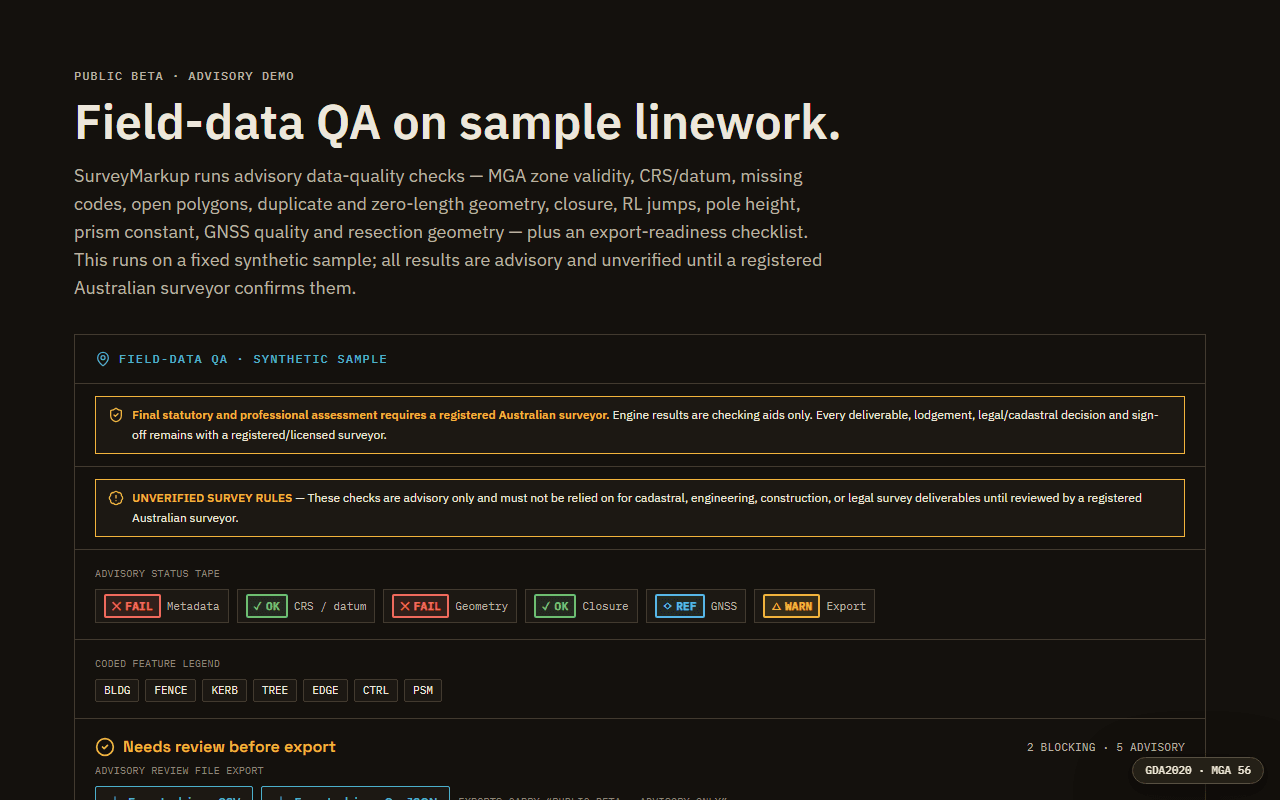Click the "ADVISORY REVIEW FILE EXPORT" label
Screen dimensions: 1280x800
click(x=180, y=771)
